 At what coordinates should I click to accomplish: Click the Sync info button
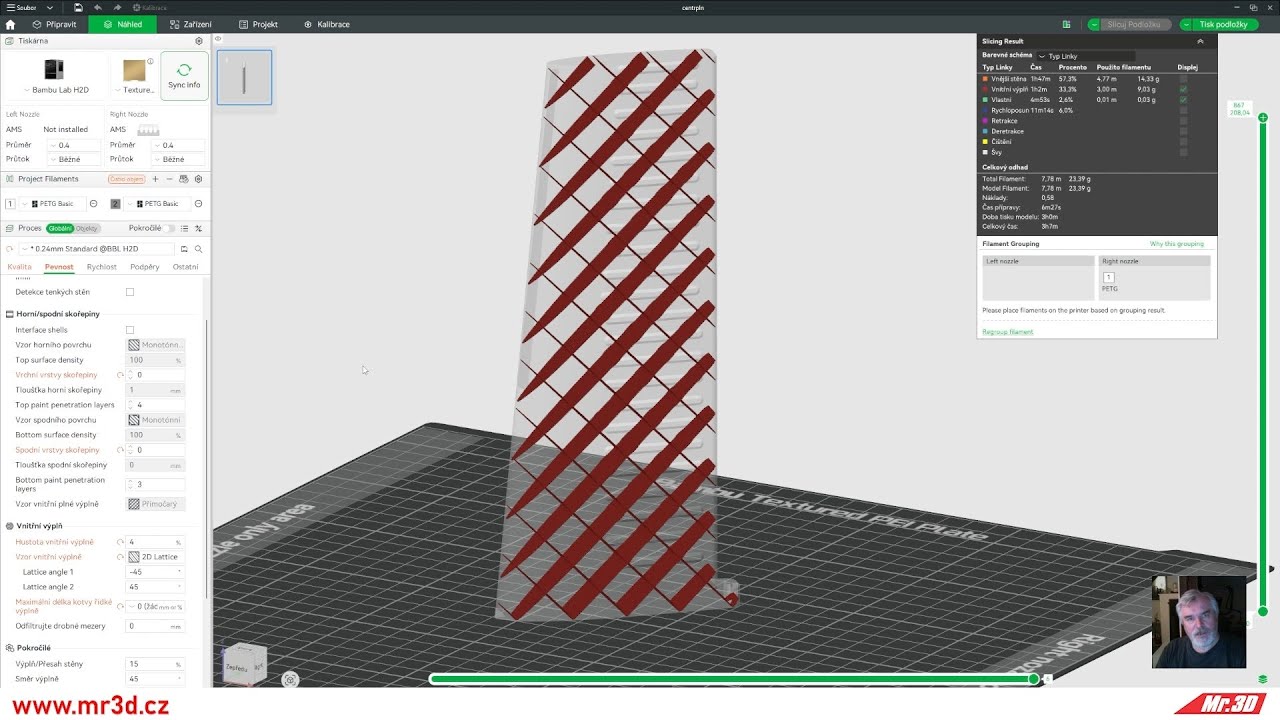click(184, 76)
